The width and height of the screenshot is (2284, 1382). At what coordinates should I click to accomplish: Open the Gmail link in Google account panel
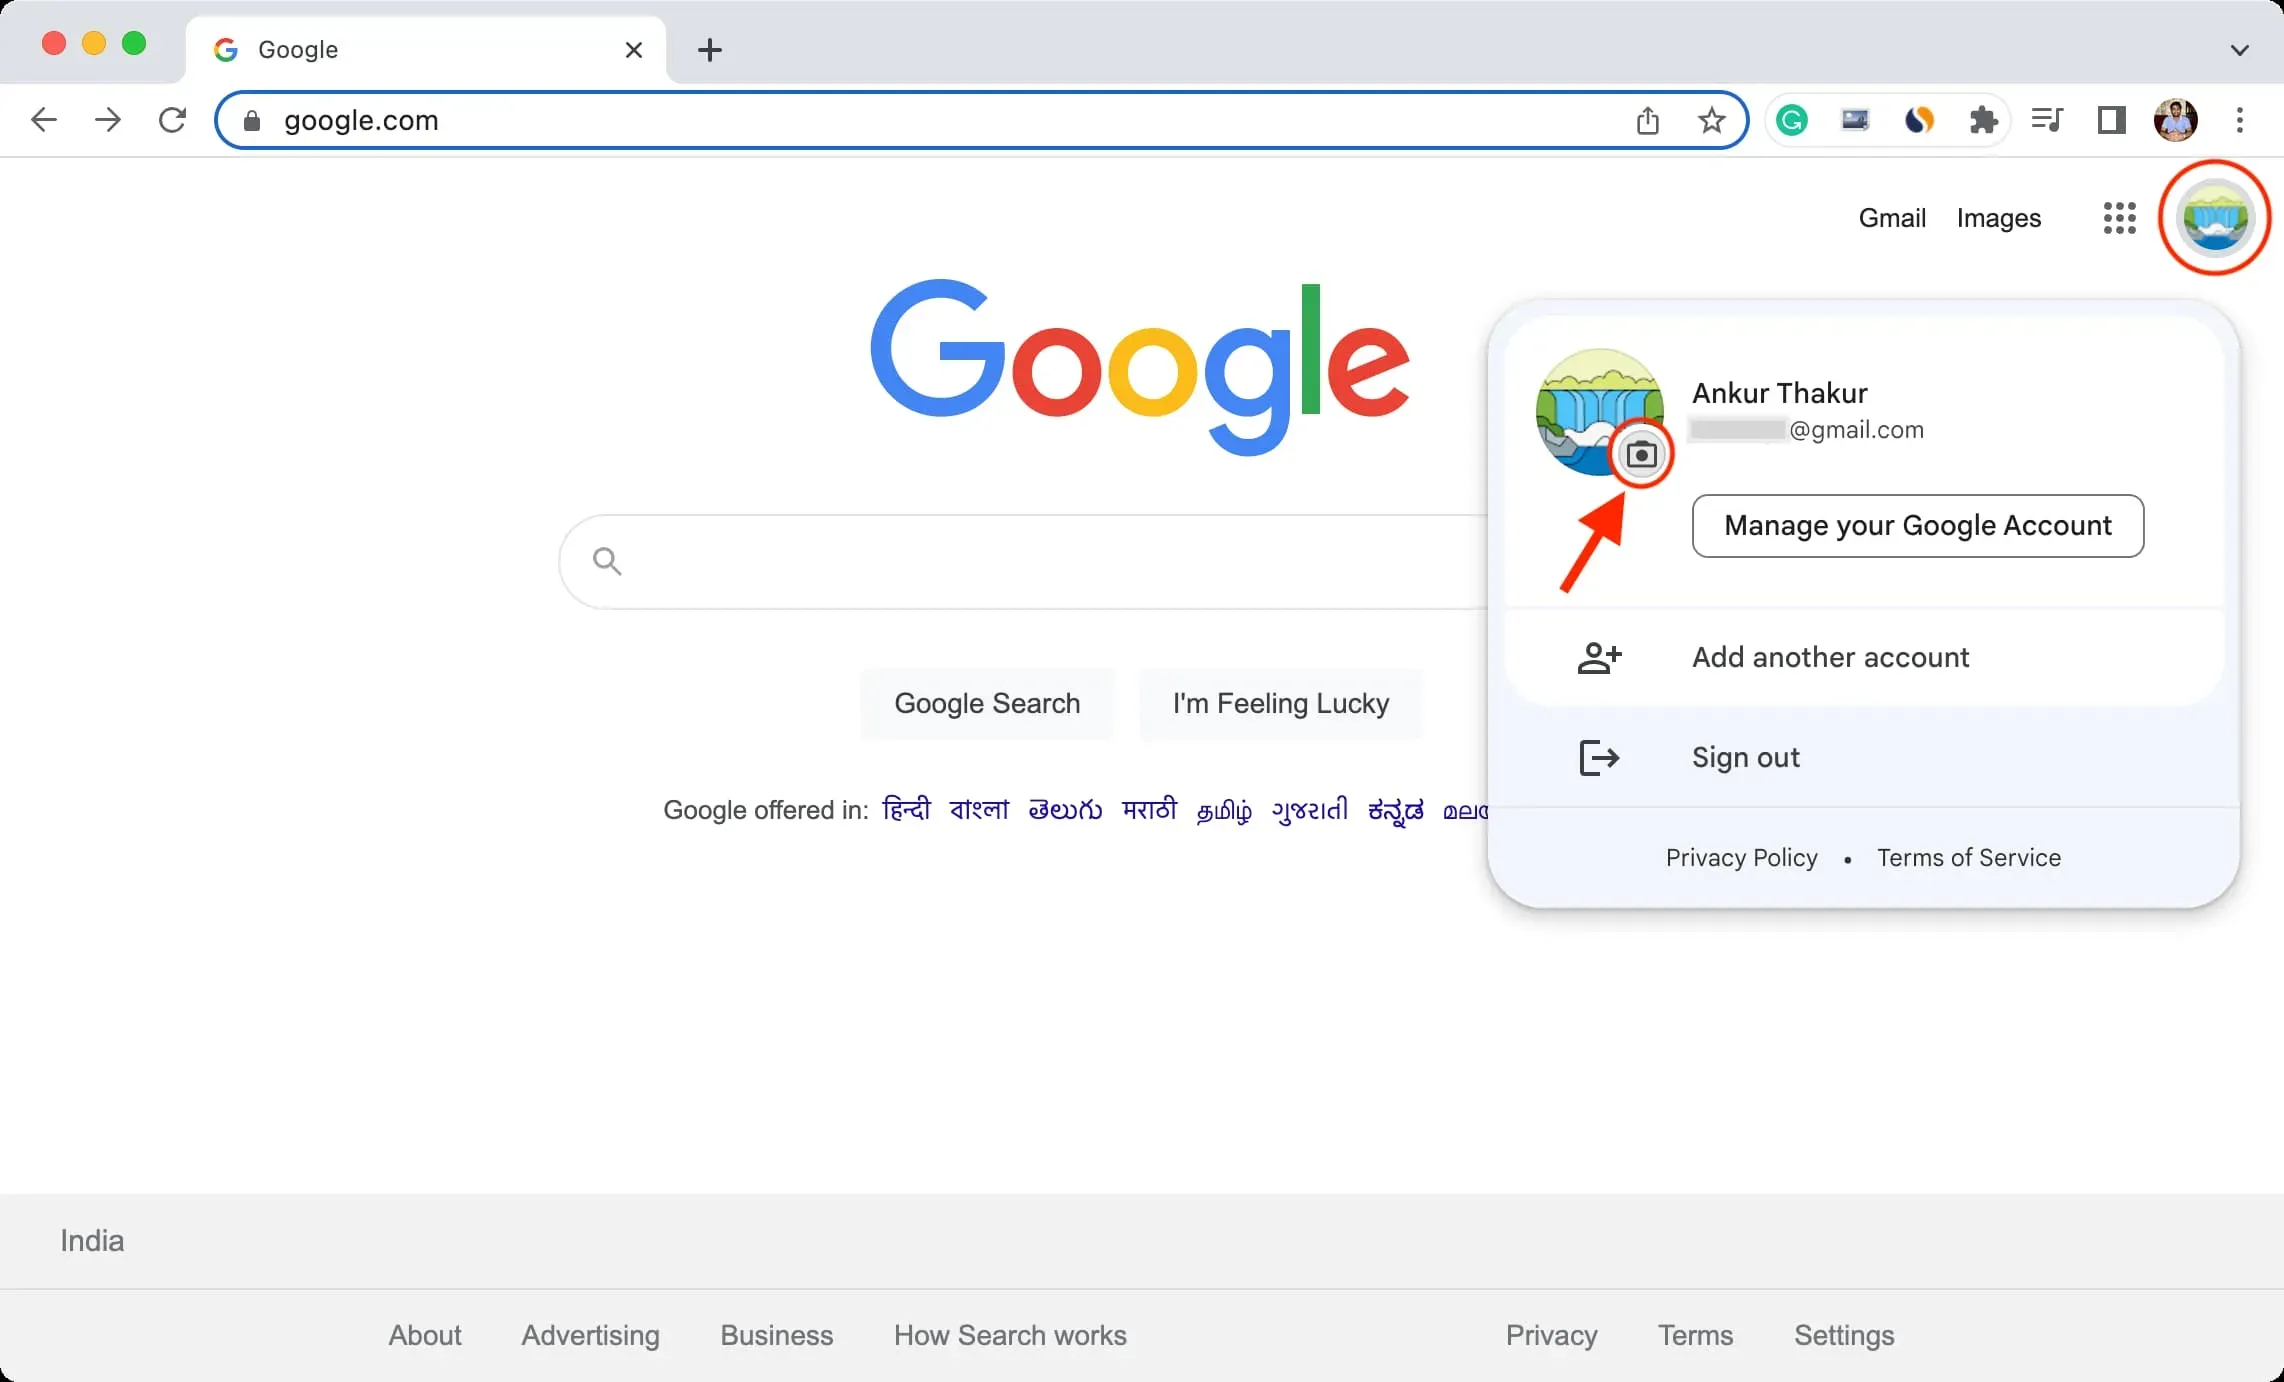coord(1891,217)
